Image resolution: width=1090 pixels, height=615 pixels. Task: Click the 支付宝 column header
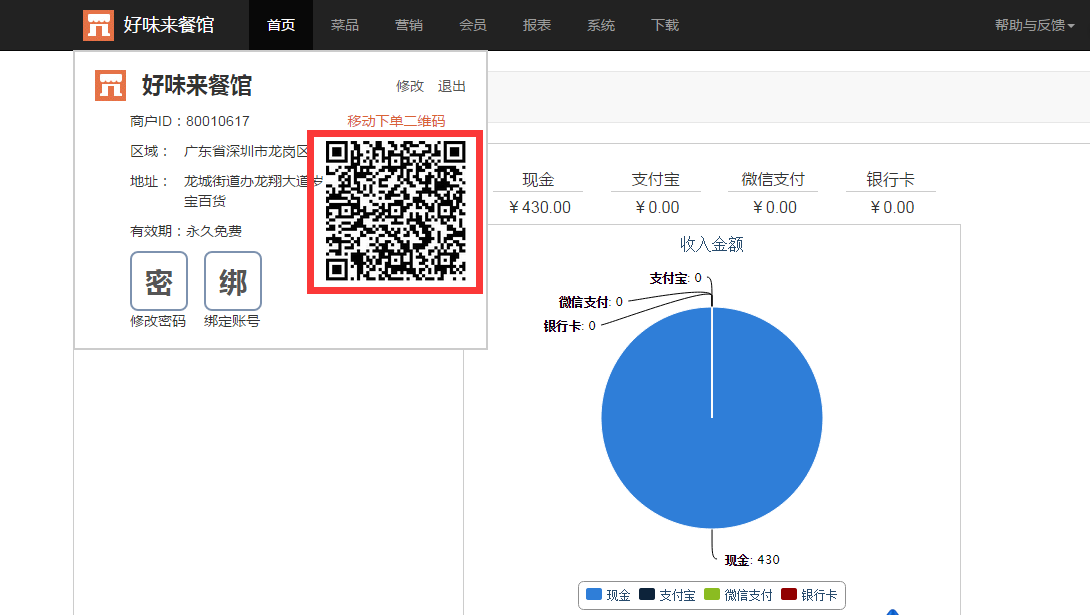coord(656,179)
